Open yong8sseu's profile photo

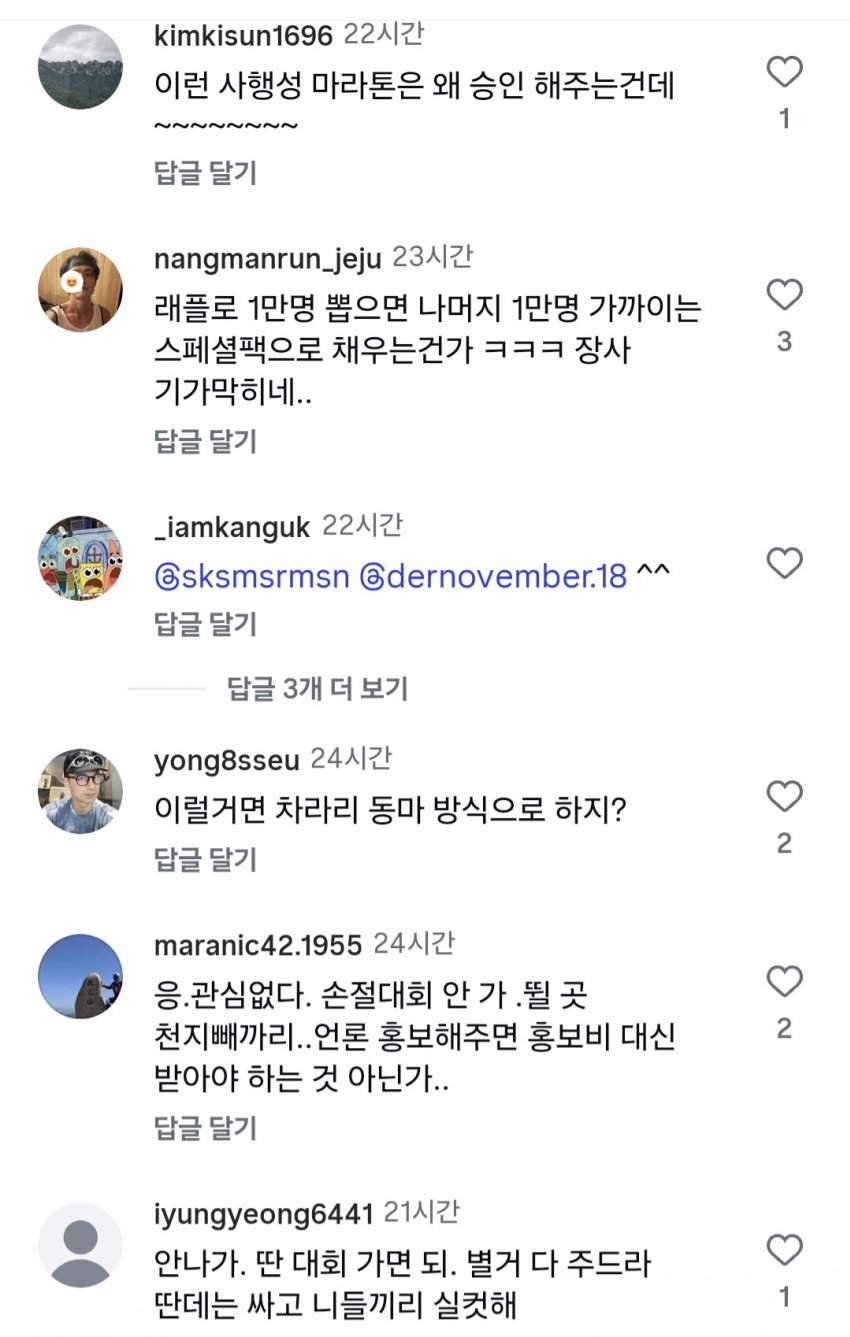click(x=80, y=791)
